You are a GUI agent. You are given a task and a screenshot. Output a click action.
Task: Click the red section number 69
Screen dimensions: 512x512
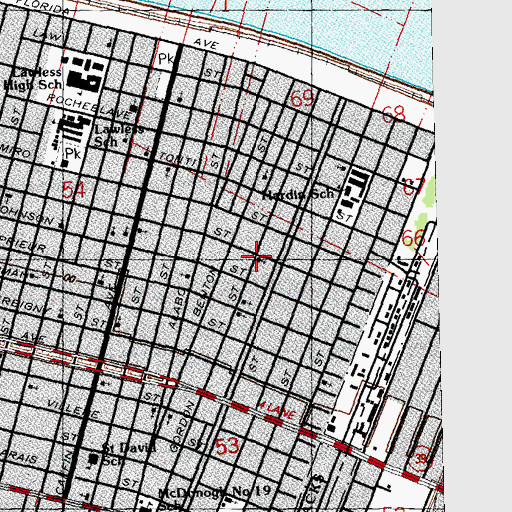[x=302, y=98]
